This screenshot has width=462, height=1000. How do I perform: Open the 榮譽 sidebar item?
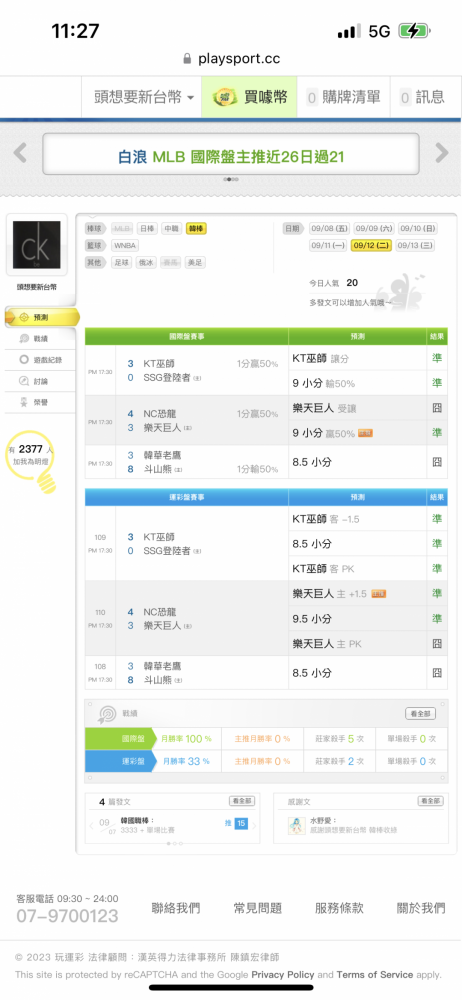(x=40, y=402)
